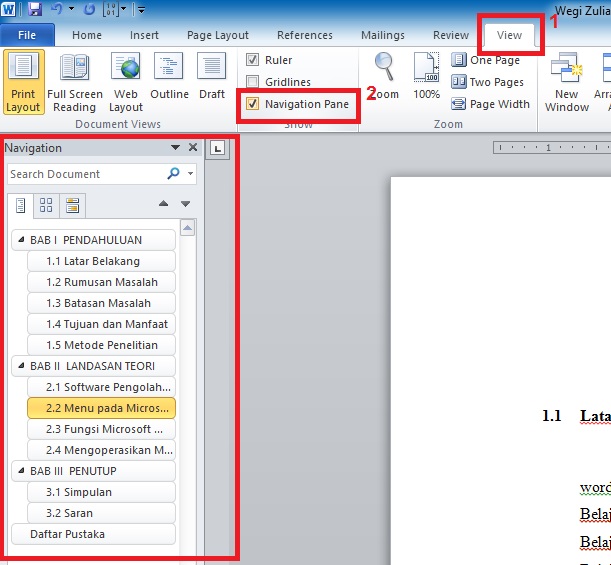Jump to BAB I PENDAHULUAN heading
The height and width of the screenshot is (565, 611).
coord(94,240)
